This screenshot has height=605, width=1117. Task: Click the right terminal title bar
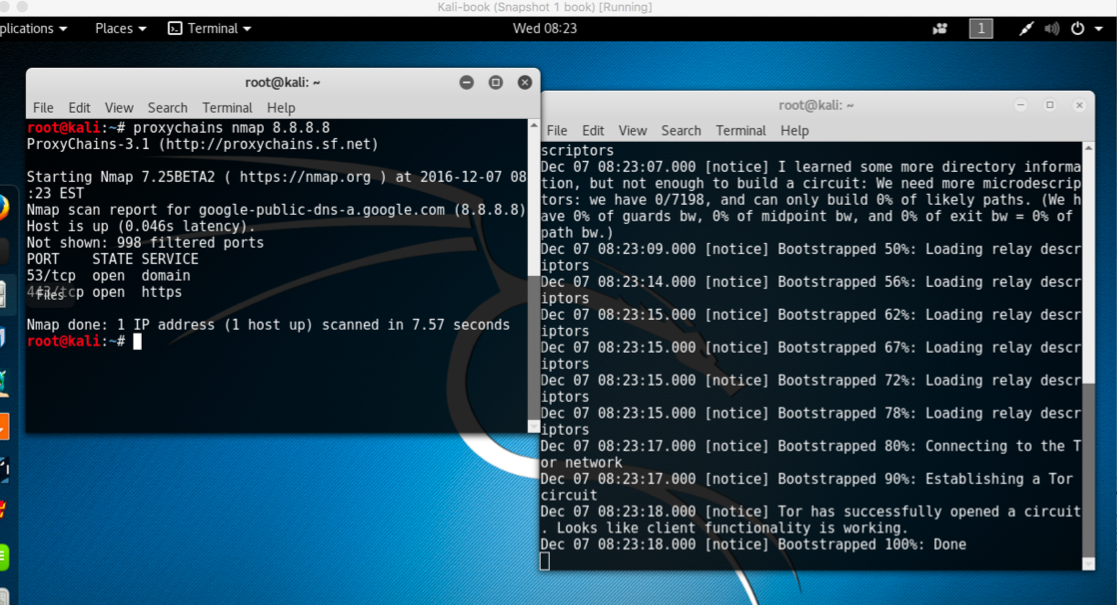click(816, 105)
